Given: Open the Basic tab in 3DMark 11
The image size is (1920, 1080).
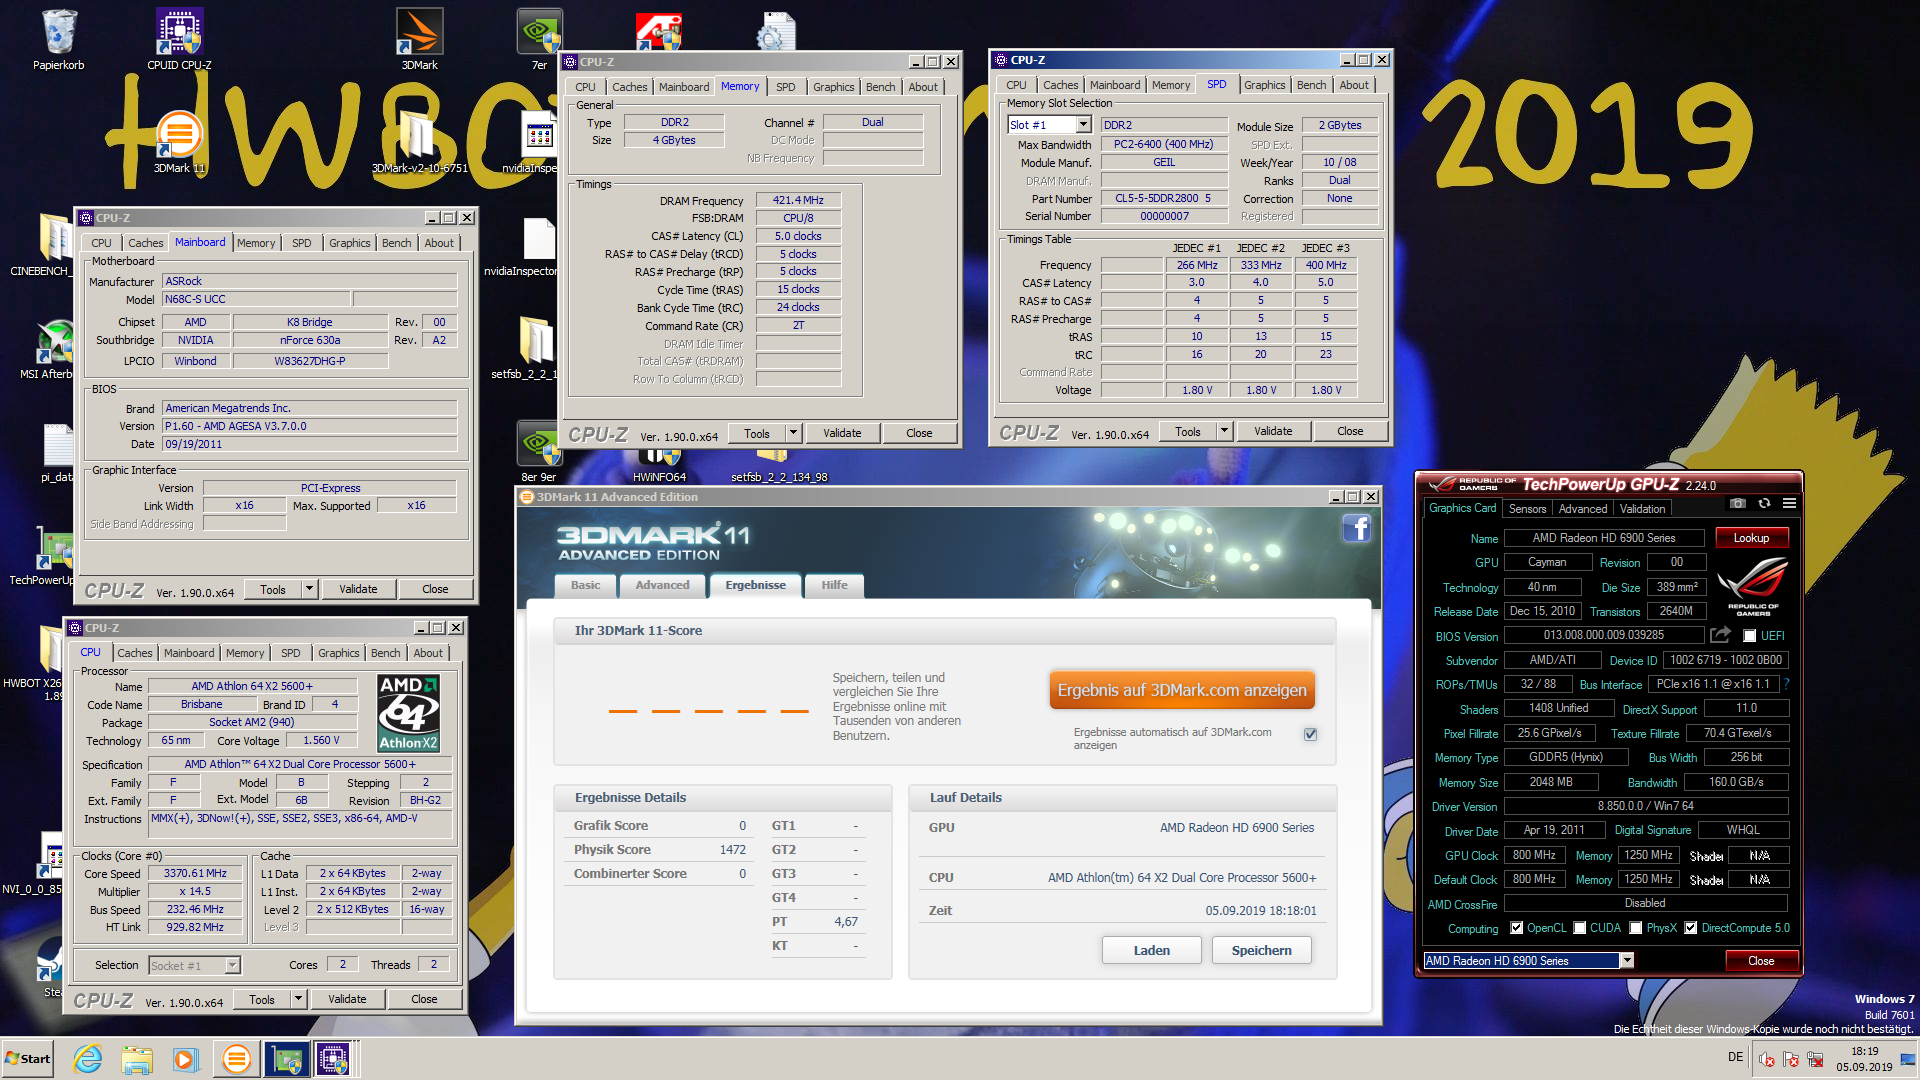Looking at the screenshot, I should pyautogui.click(x=586, y=585).
